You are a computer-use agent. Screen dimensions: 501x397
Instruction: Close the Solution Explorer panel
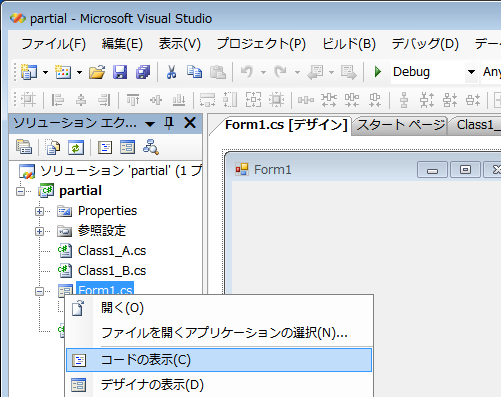point(190,123)
